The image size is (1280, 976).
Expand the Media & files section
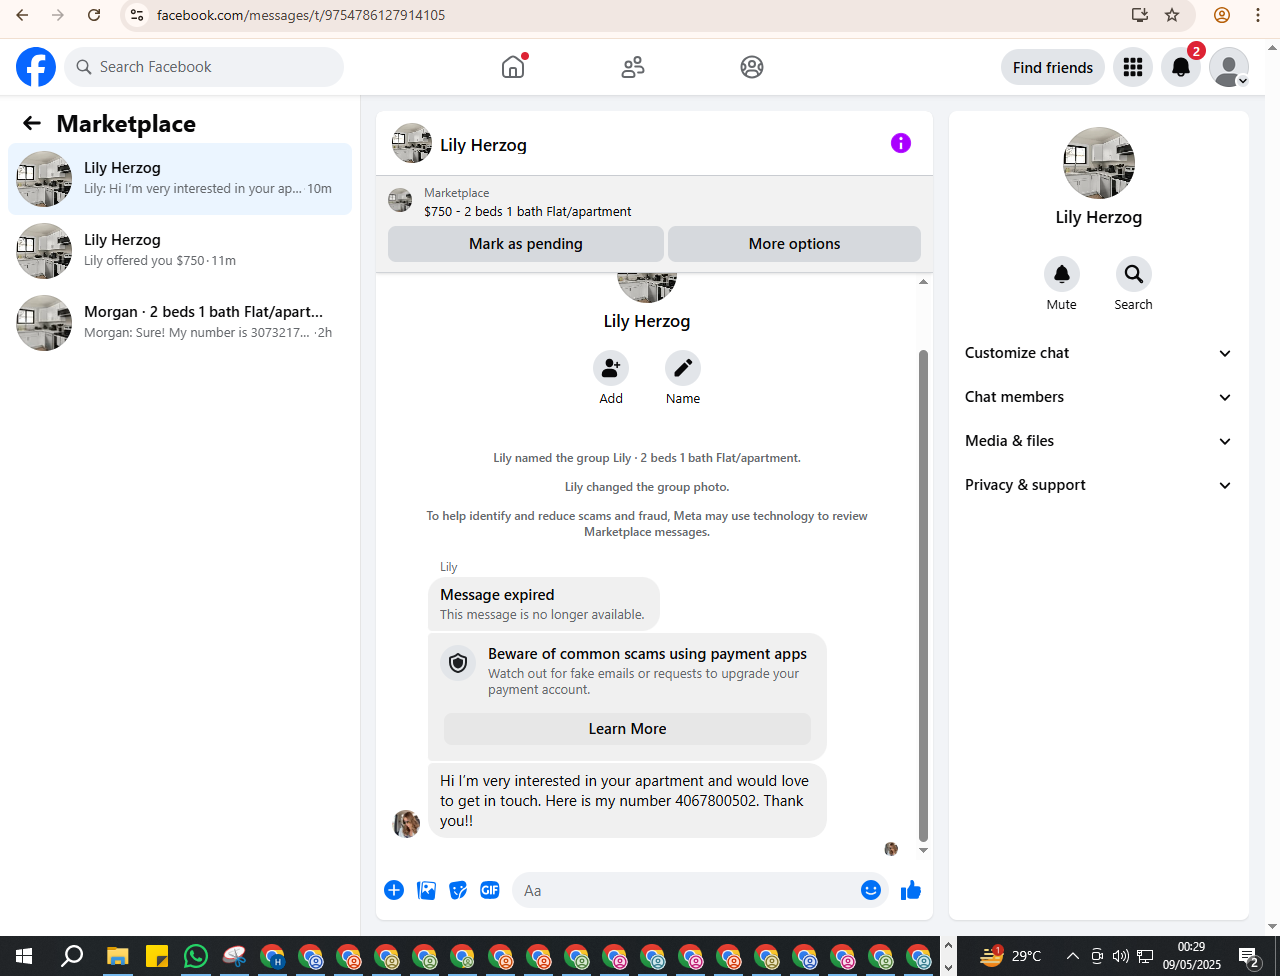point(1098,441)
